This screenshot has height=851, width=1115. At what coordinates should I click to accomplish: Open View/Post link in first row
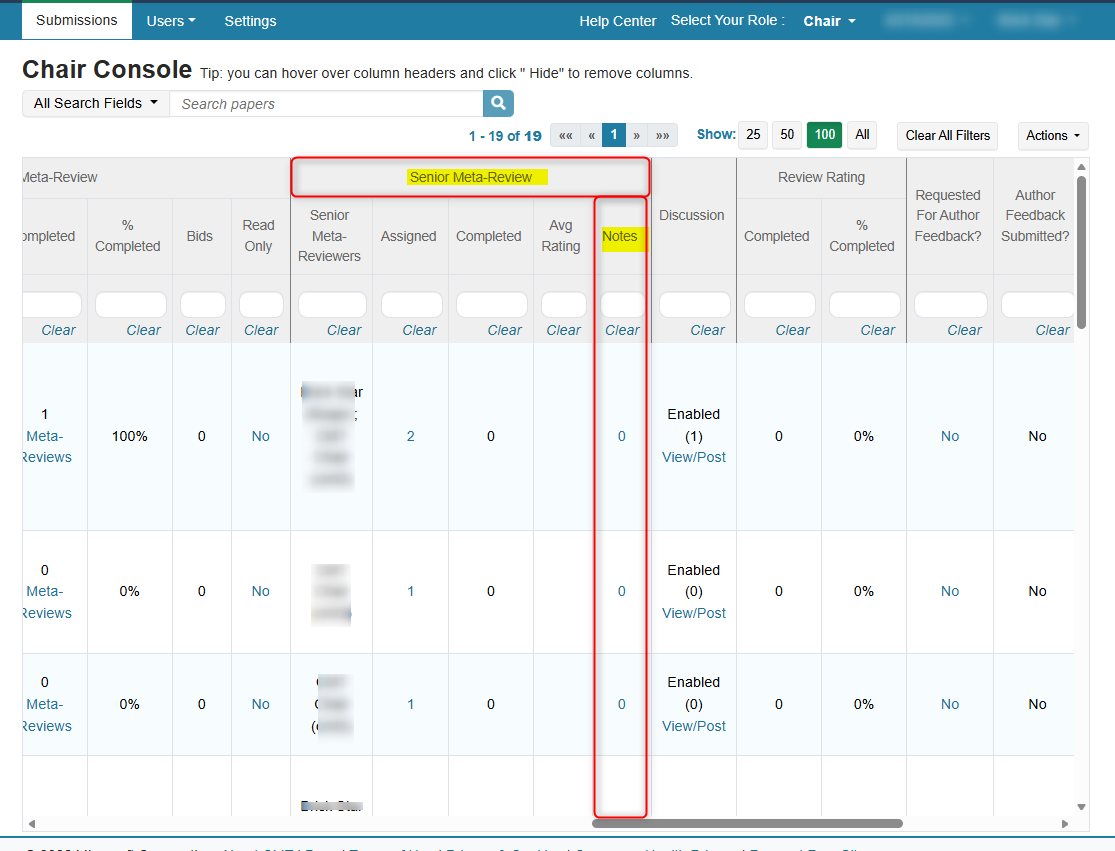(694, 457)
